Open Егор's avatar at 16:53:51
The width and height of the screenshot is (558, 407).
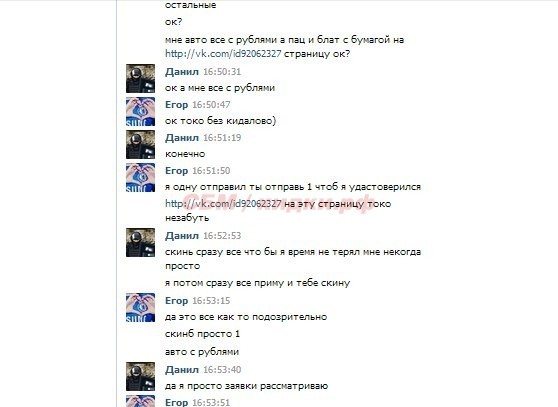tap(141, 401)
